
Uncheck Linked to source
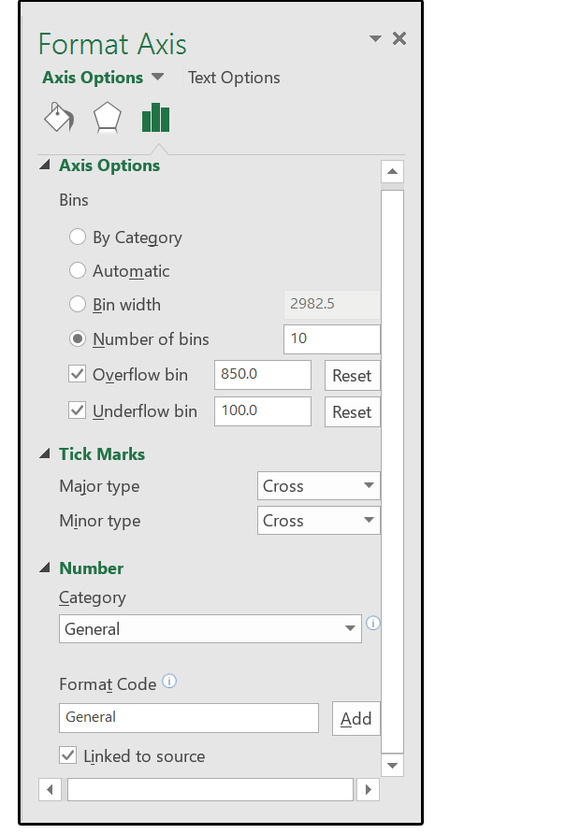pyautogui.click(x=68, y=756)
